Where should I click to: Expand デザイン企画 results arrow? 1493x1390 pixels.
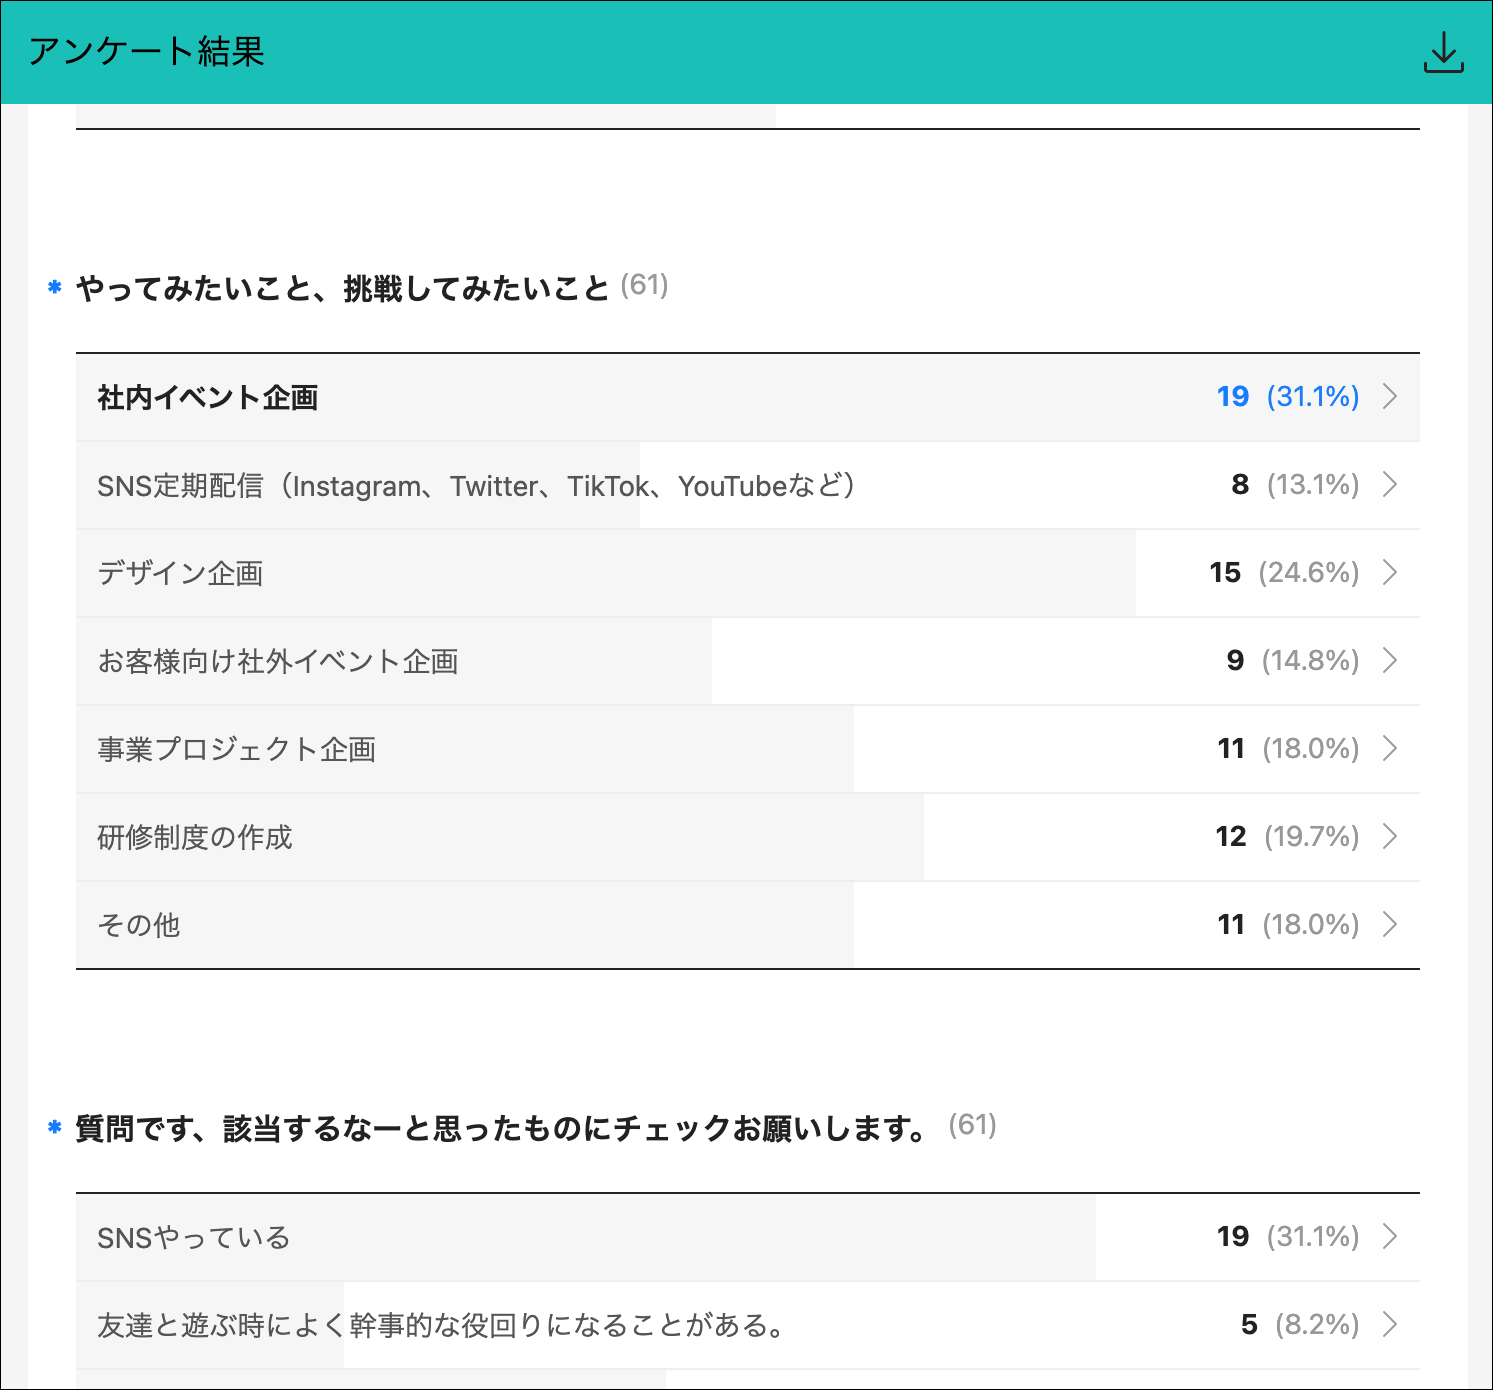[1389, 573]
